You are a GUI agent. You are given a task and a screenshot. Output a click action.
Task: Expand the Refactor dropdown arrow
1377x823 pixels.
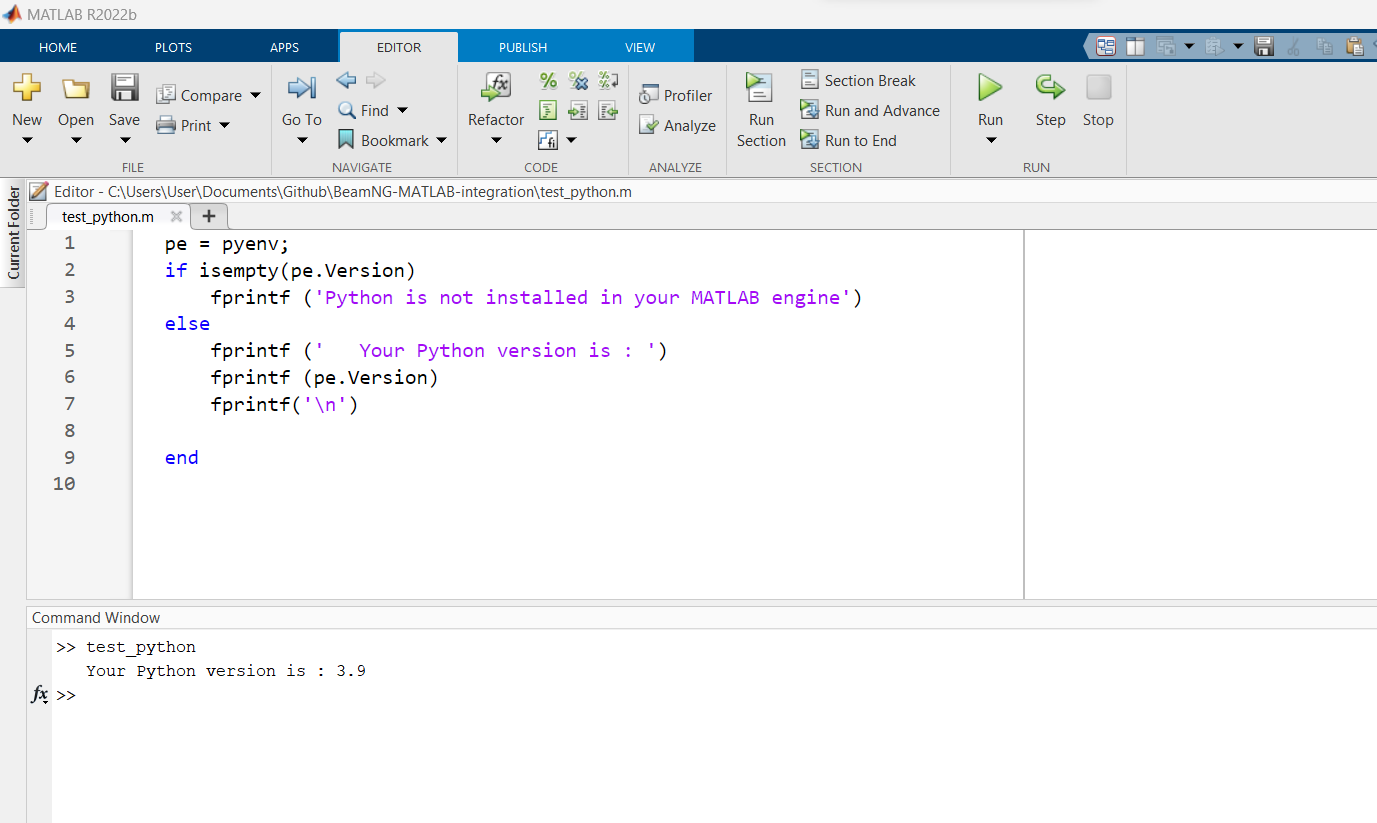click(496, 140)
